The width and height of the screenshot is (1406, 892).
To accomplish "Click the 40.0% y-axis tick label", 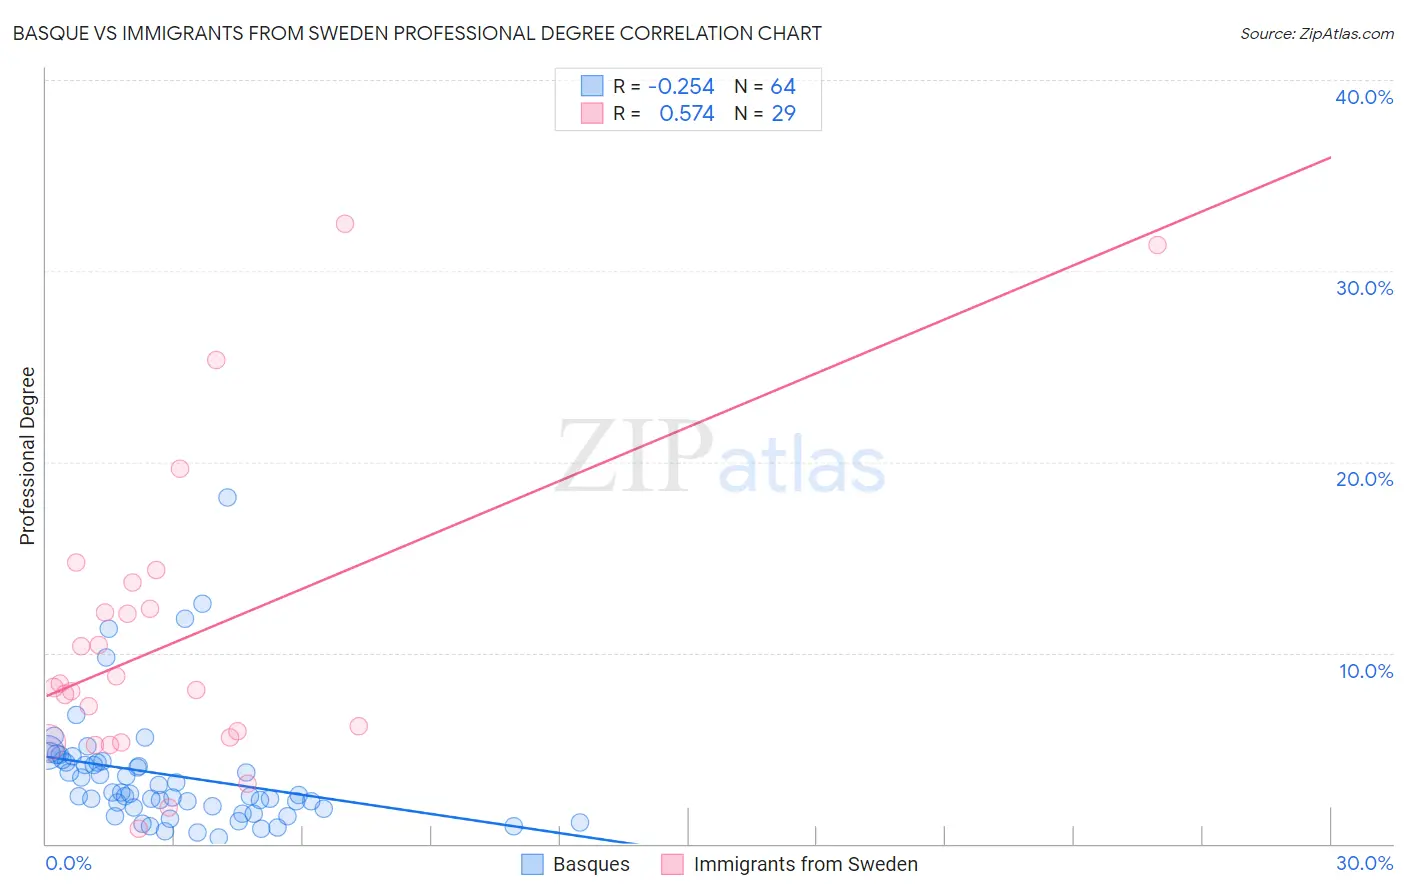I will coord(1364,97).
